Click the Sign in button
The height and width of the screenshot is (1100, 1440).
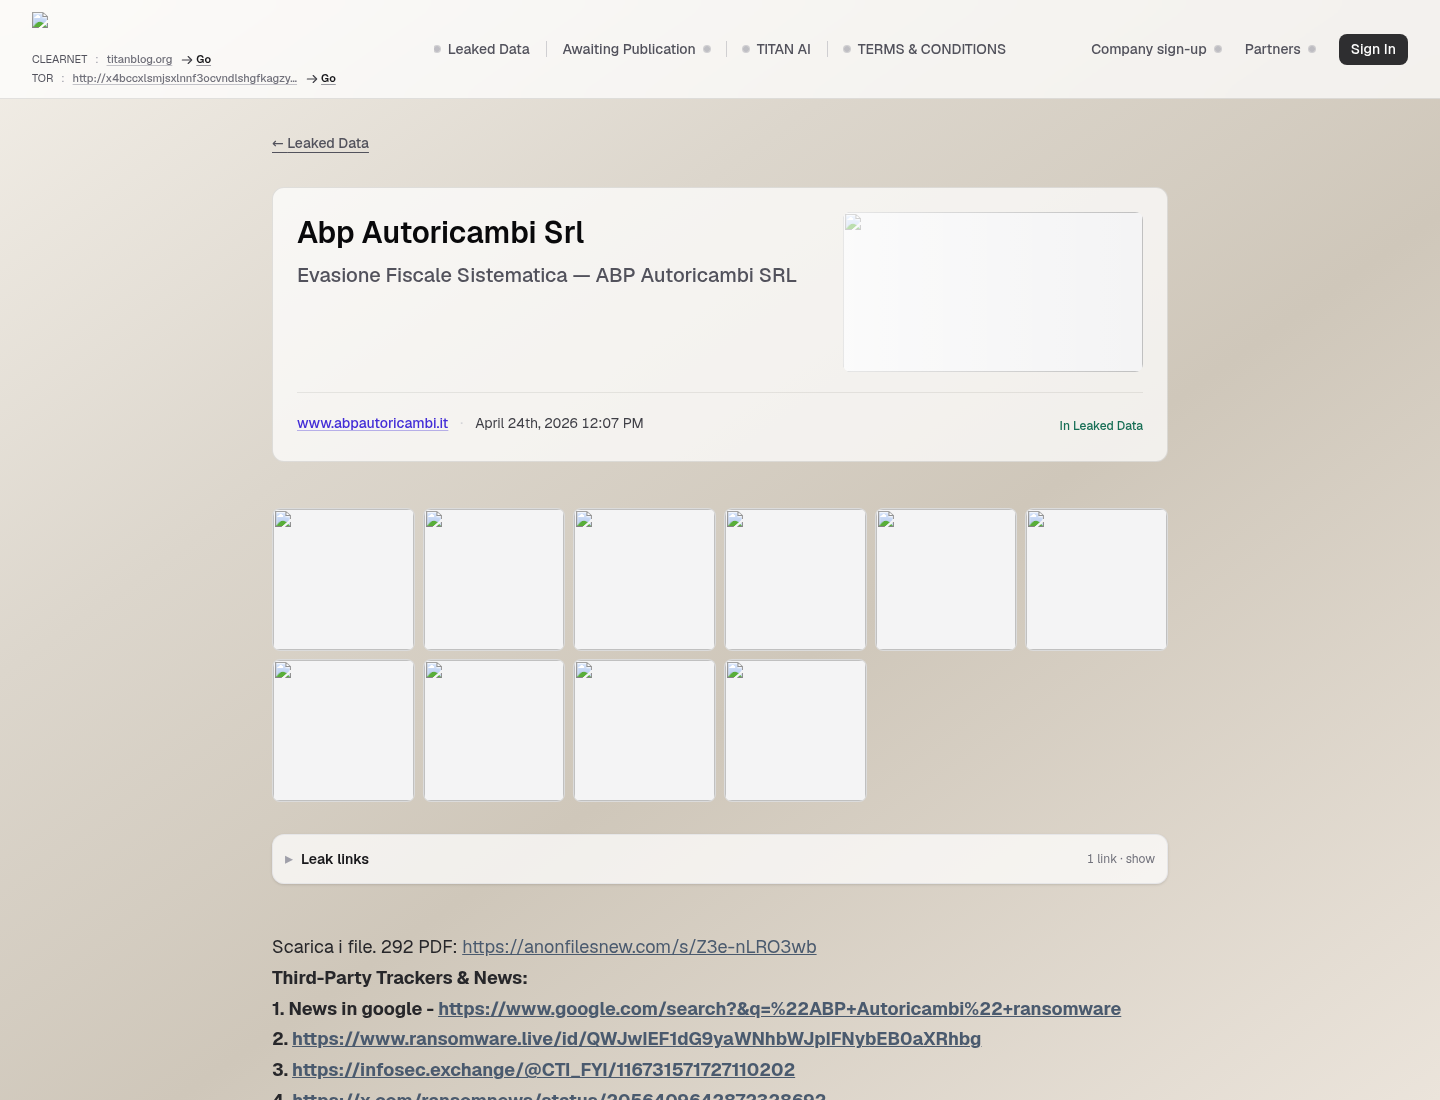tap(1373, 49)
